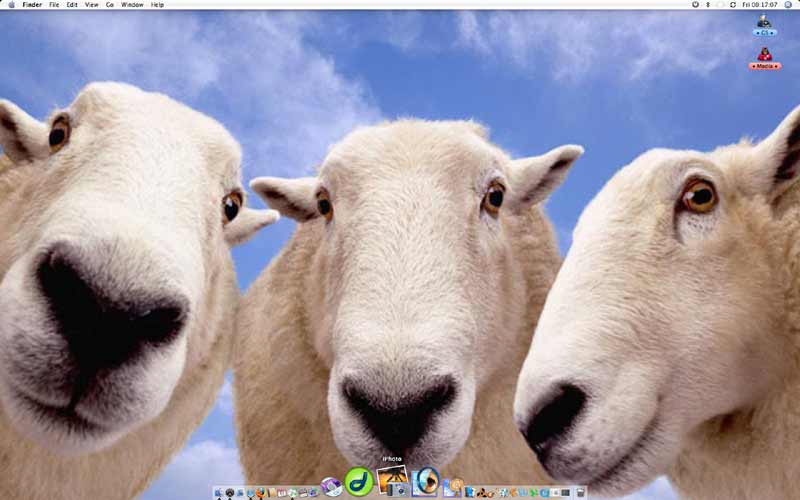
Task: Click the sync arrows menu bar icon
Action: [733, 5]
